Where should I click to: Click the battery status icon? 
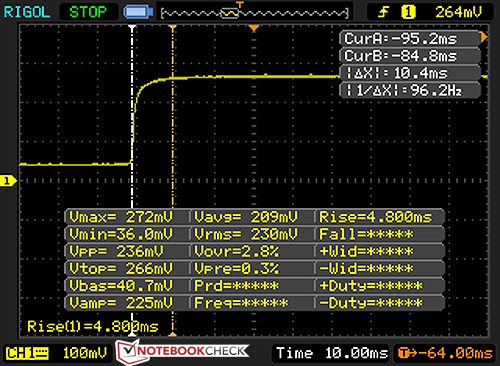tap(138, 12)
